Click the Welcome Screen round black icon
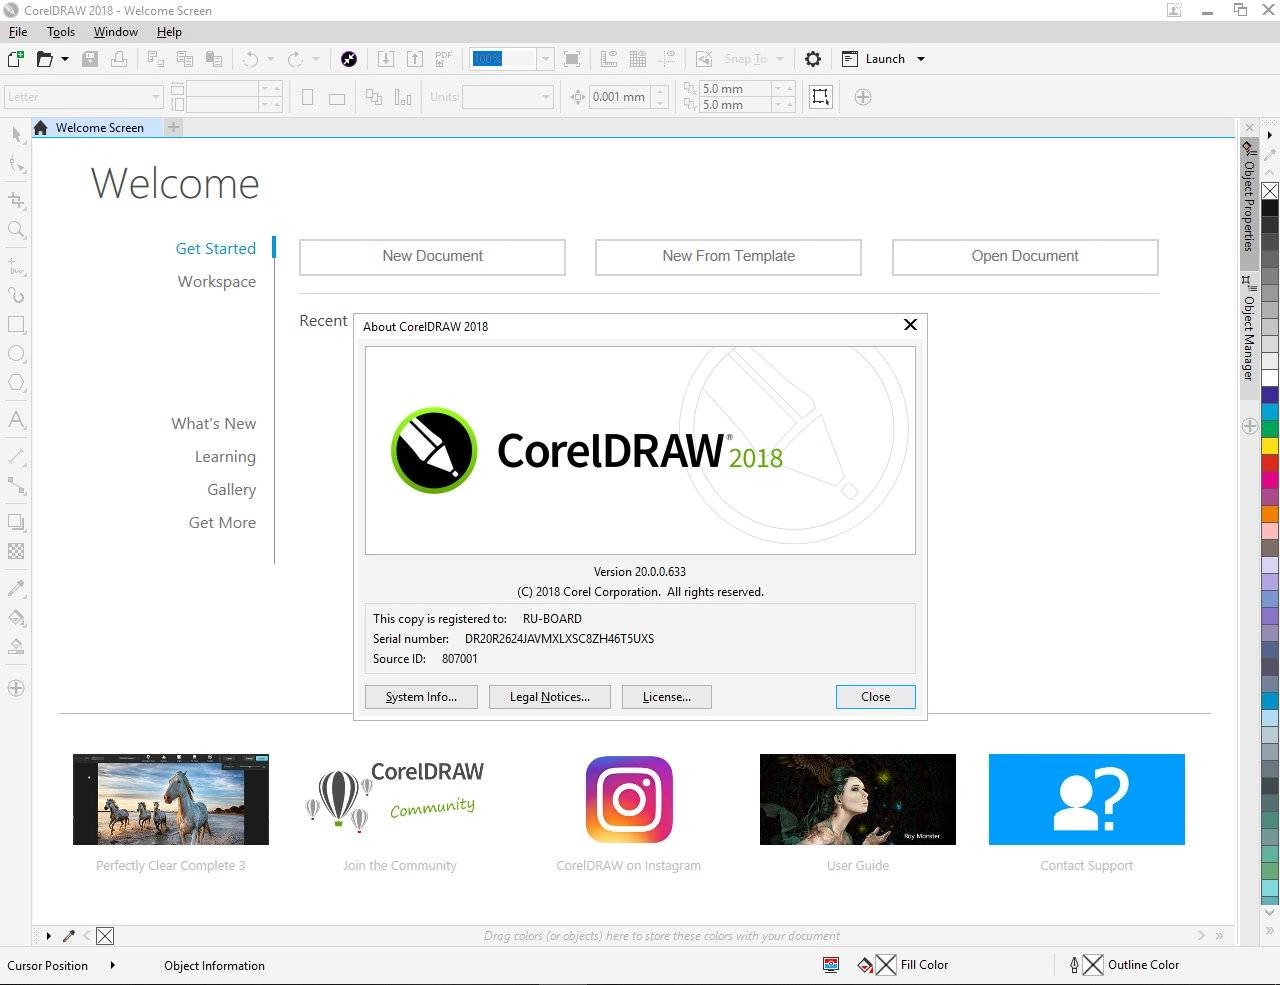Viewport: 1280px width, 985px height. [348, 59]
